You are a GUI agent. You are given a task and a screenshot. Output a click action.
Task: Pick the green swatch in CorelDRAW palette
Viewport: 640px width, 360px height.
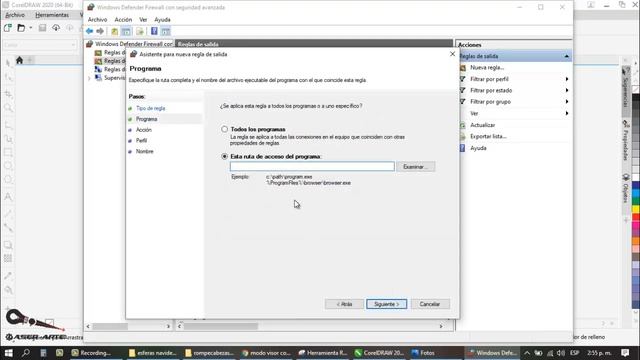tap(636, 201)
